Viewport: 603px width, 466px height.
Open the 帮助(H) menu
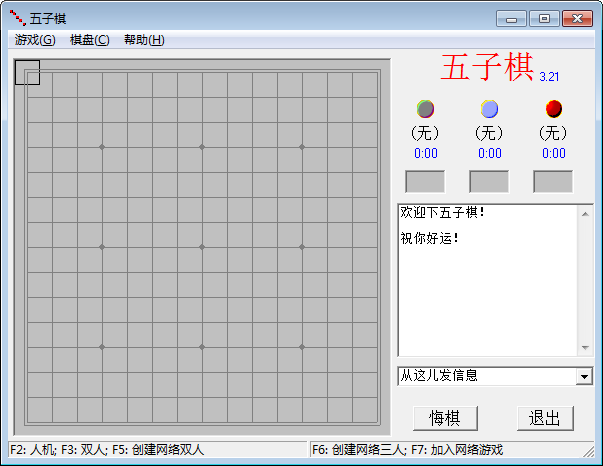coord(144,40)
